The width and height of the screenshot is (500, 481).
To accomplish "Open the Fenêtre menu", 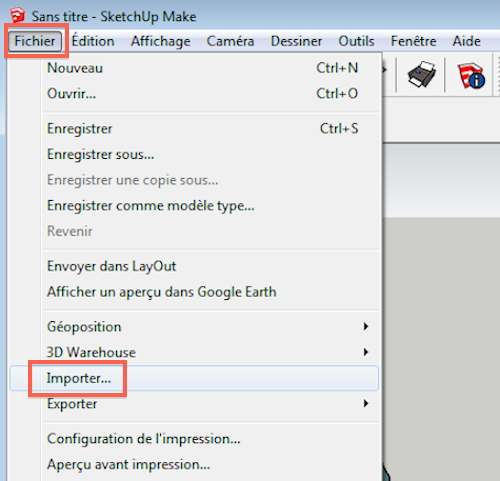I will click(413, 41).
